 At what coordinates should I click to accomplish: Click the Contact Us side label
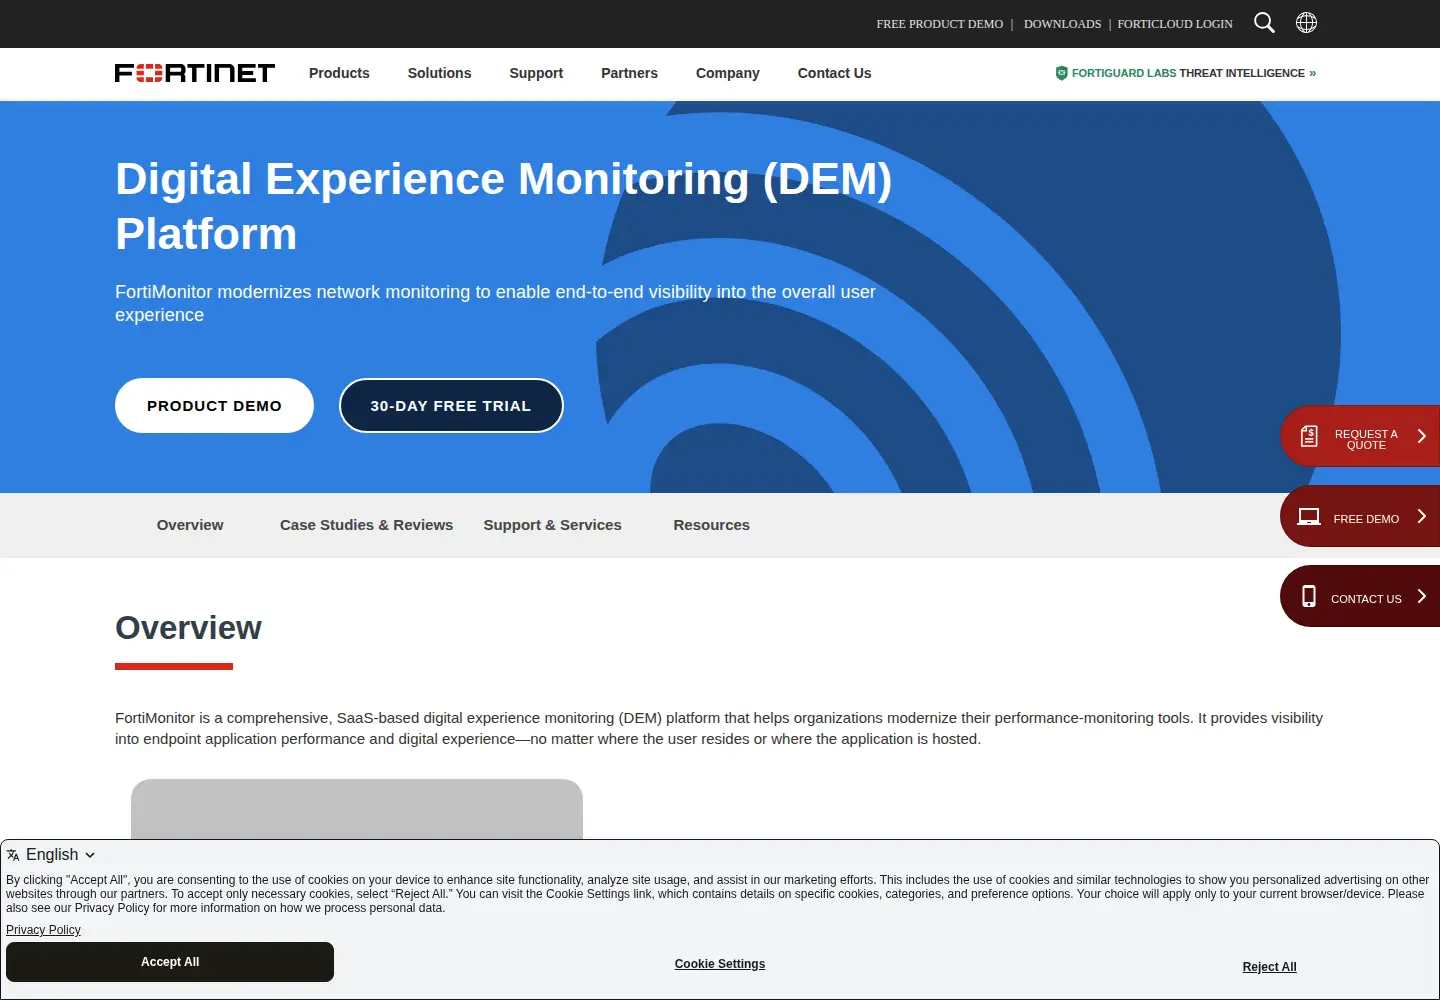click(x=1366, y=599)
